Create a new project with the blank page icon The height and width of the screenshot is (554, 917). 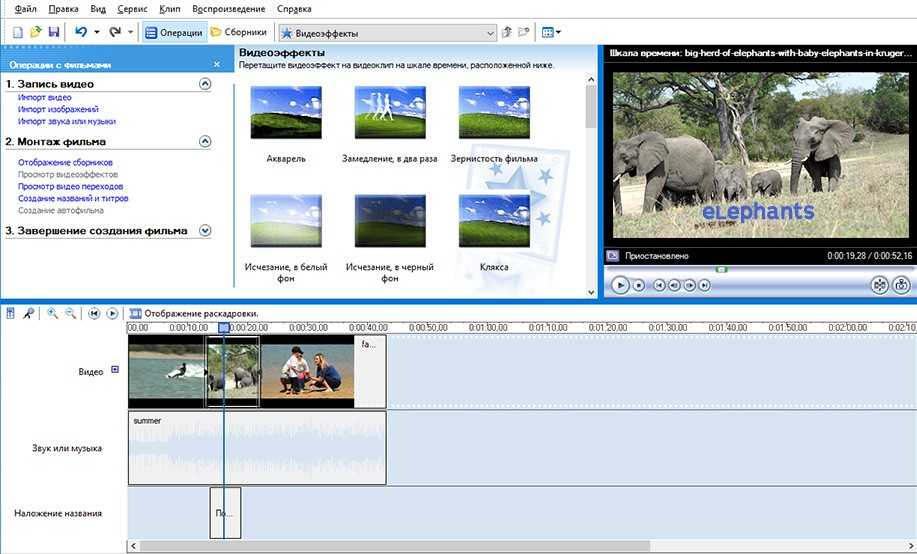18,32
